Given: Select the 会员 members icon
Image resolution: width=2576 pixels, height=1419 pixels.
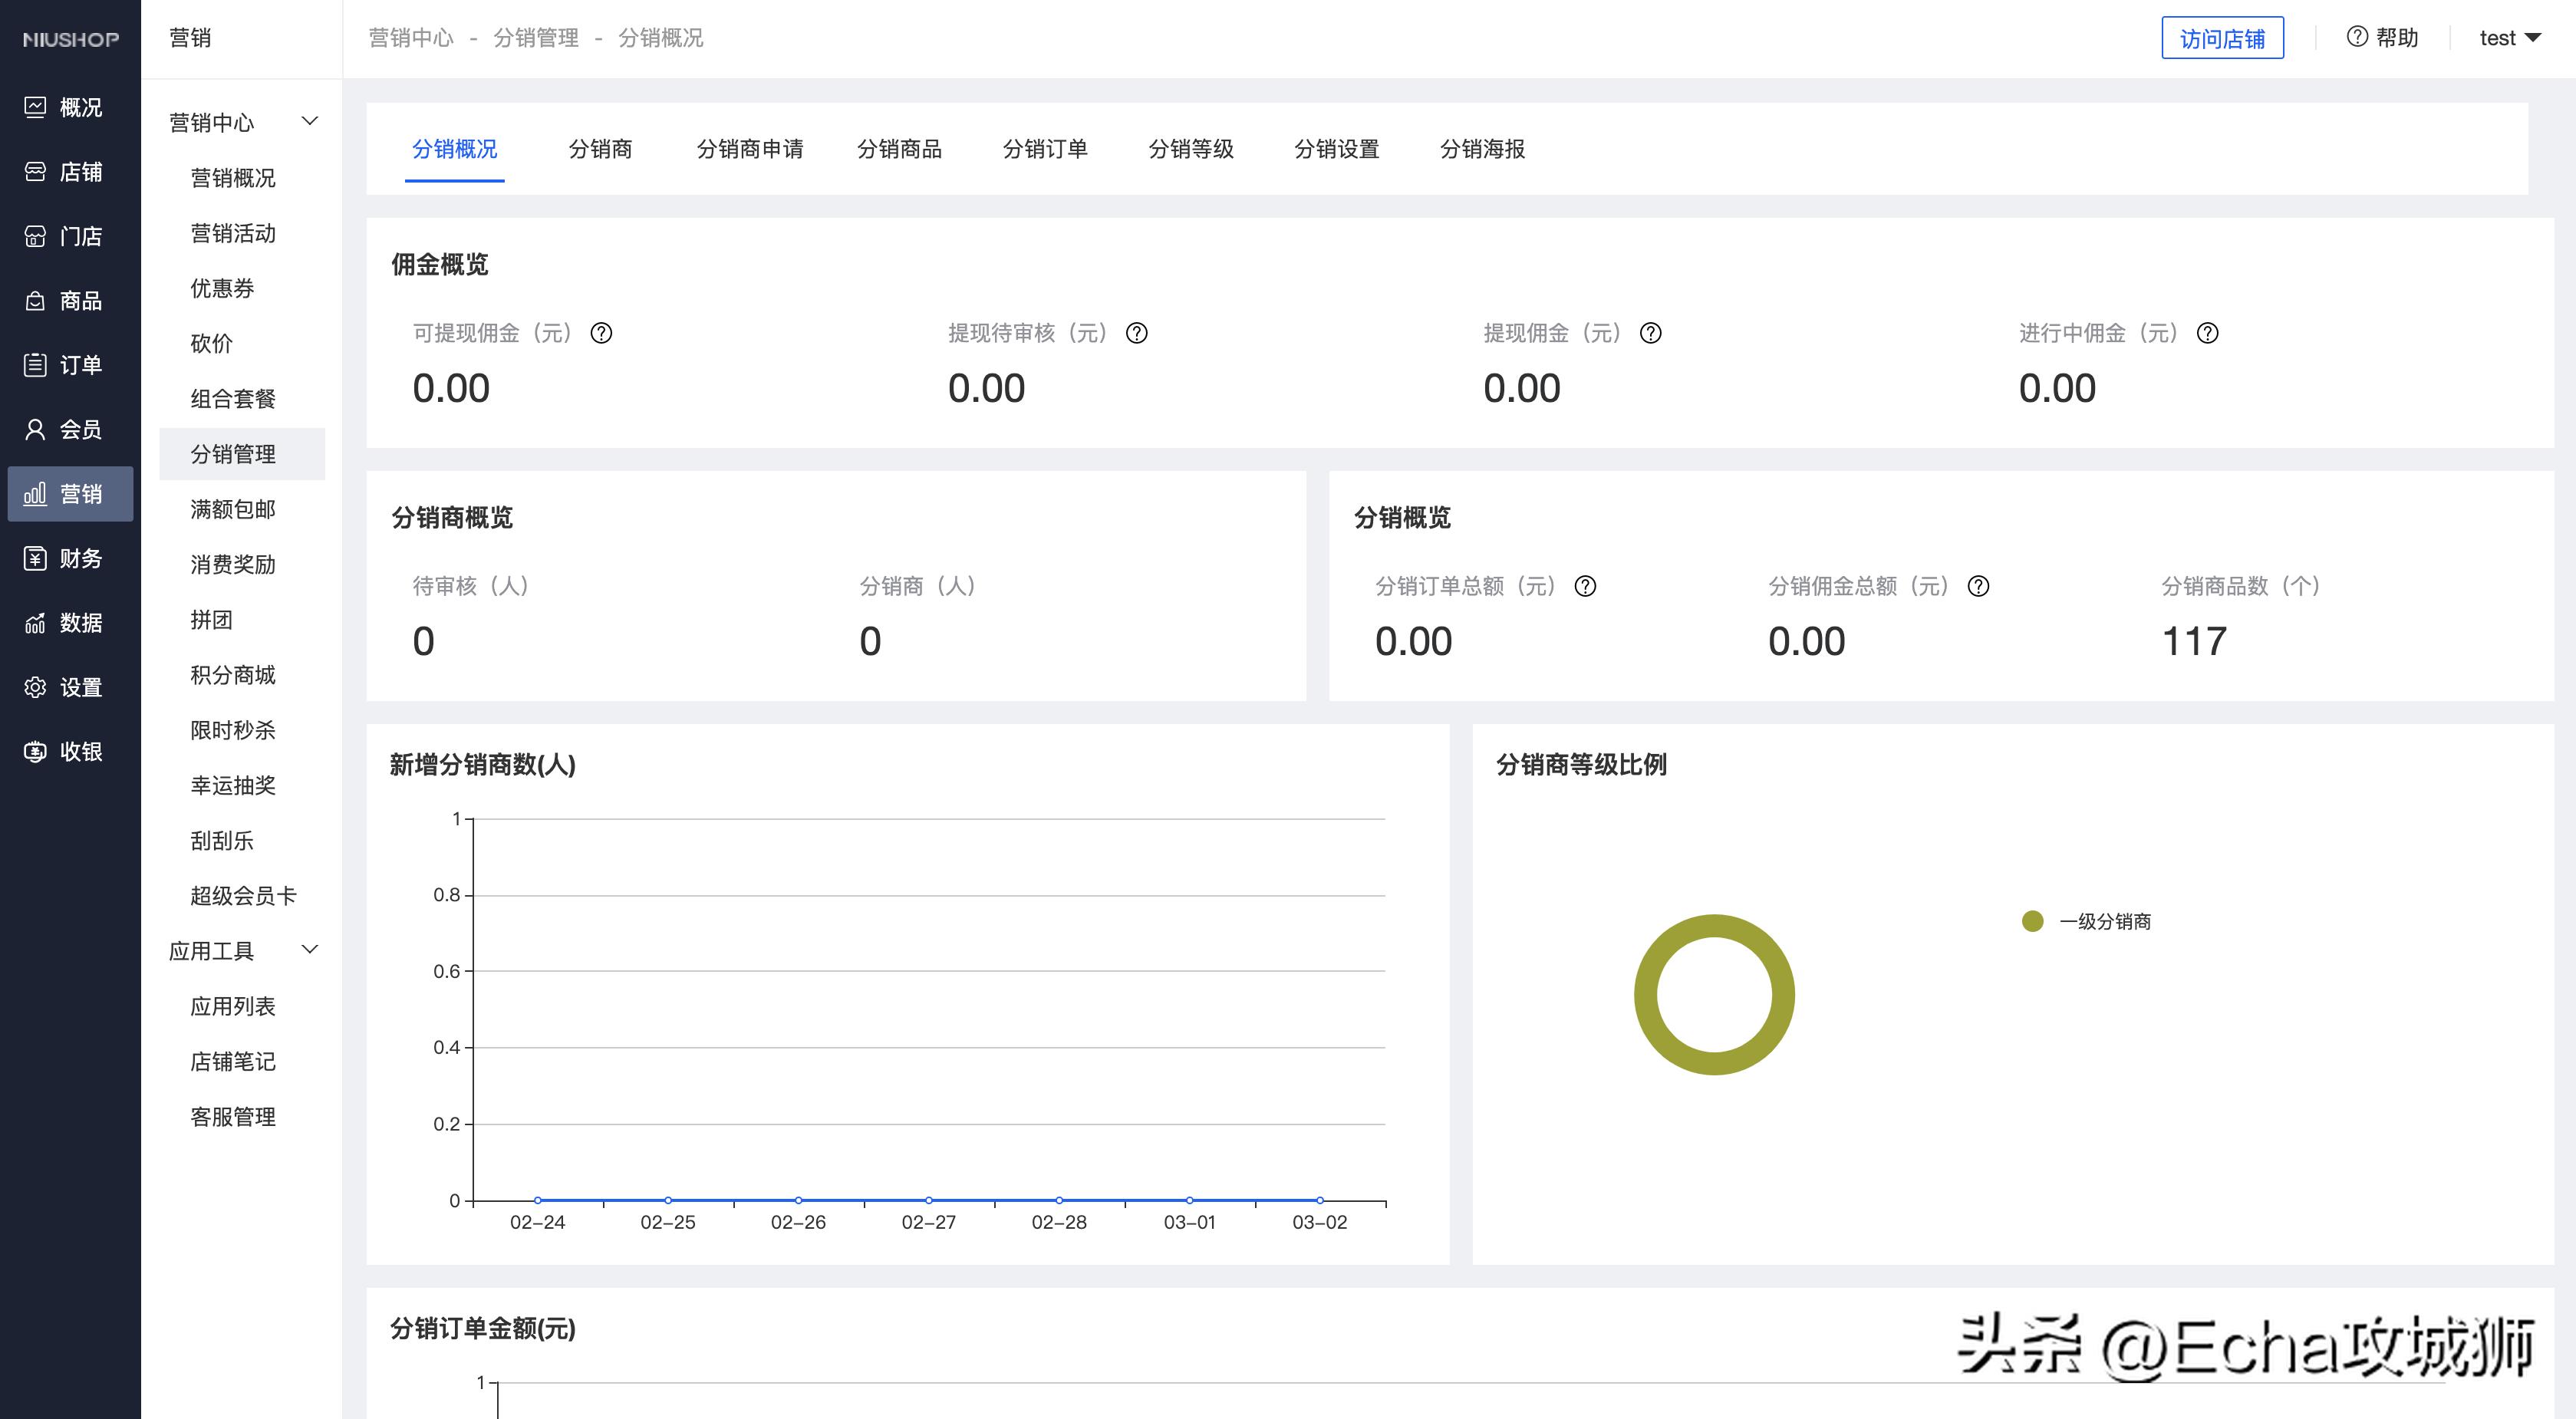Looking at the screenshot, I should 70,429.
